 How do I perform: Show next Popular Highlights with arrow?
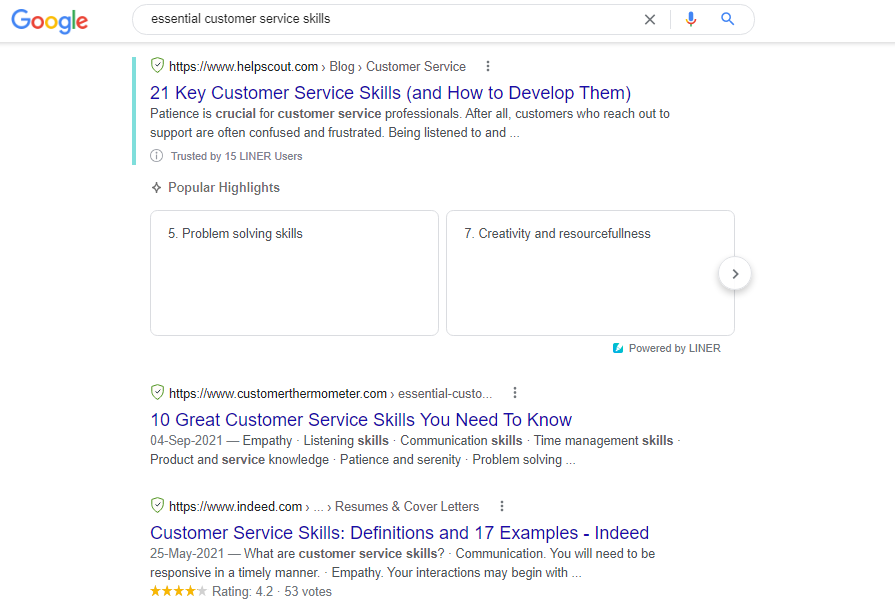click(735, 273)
